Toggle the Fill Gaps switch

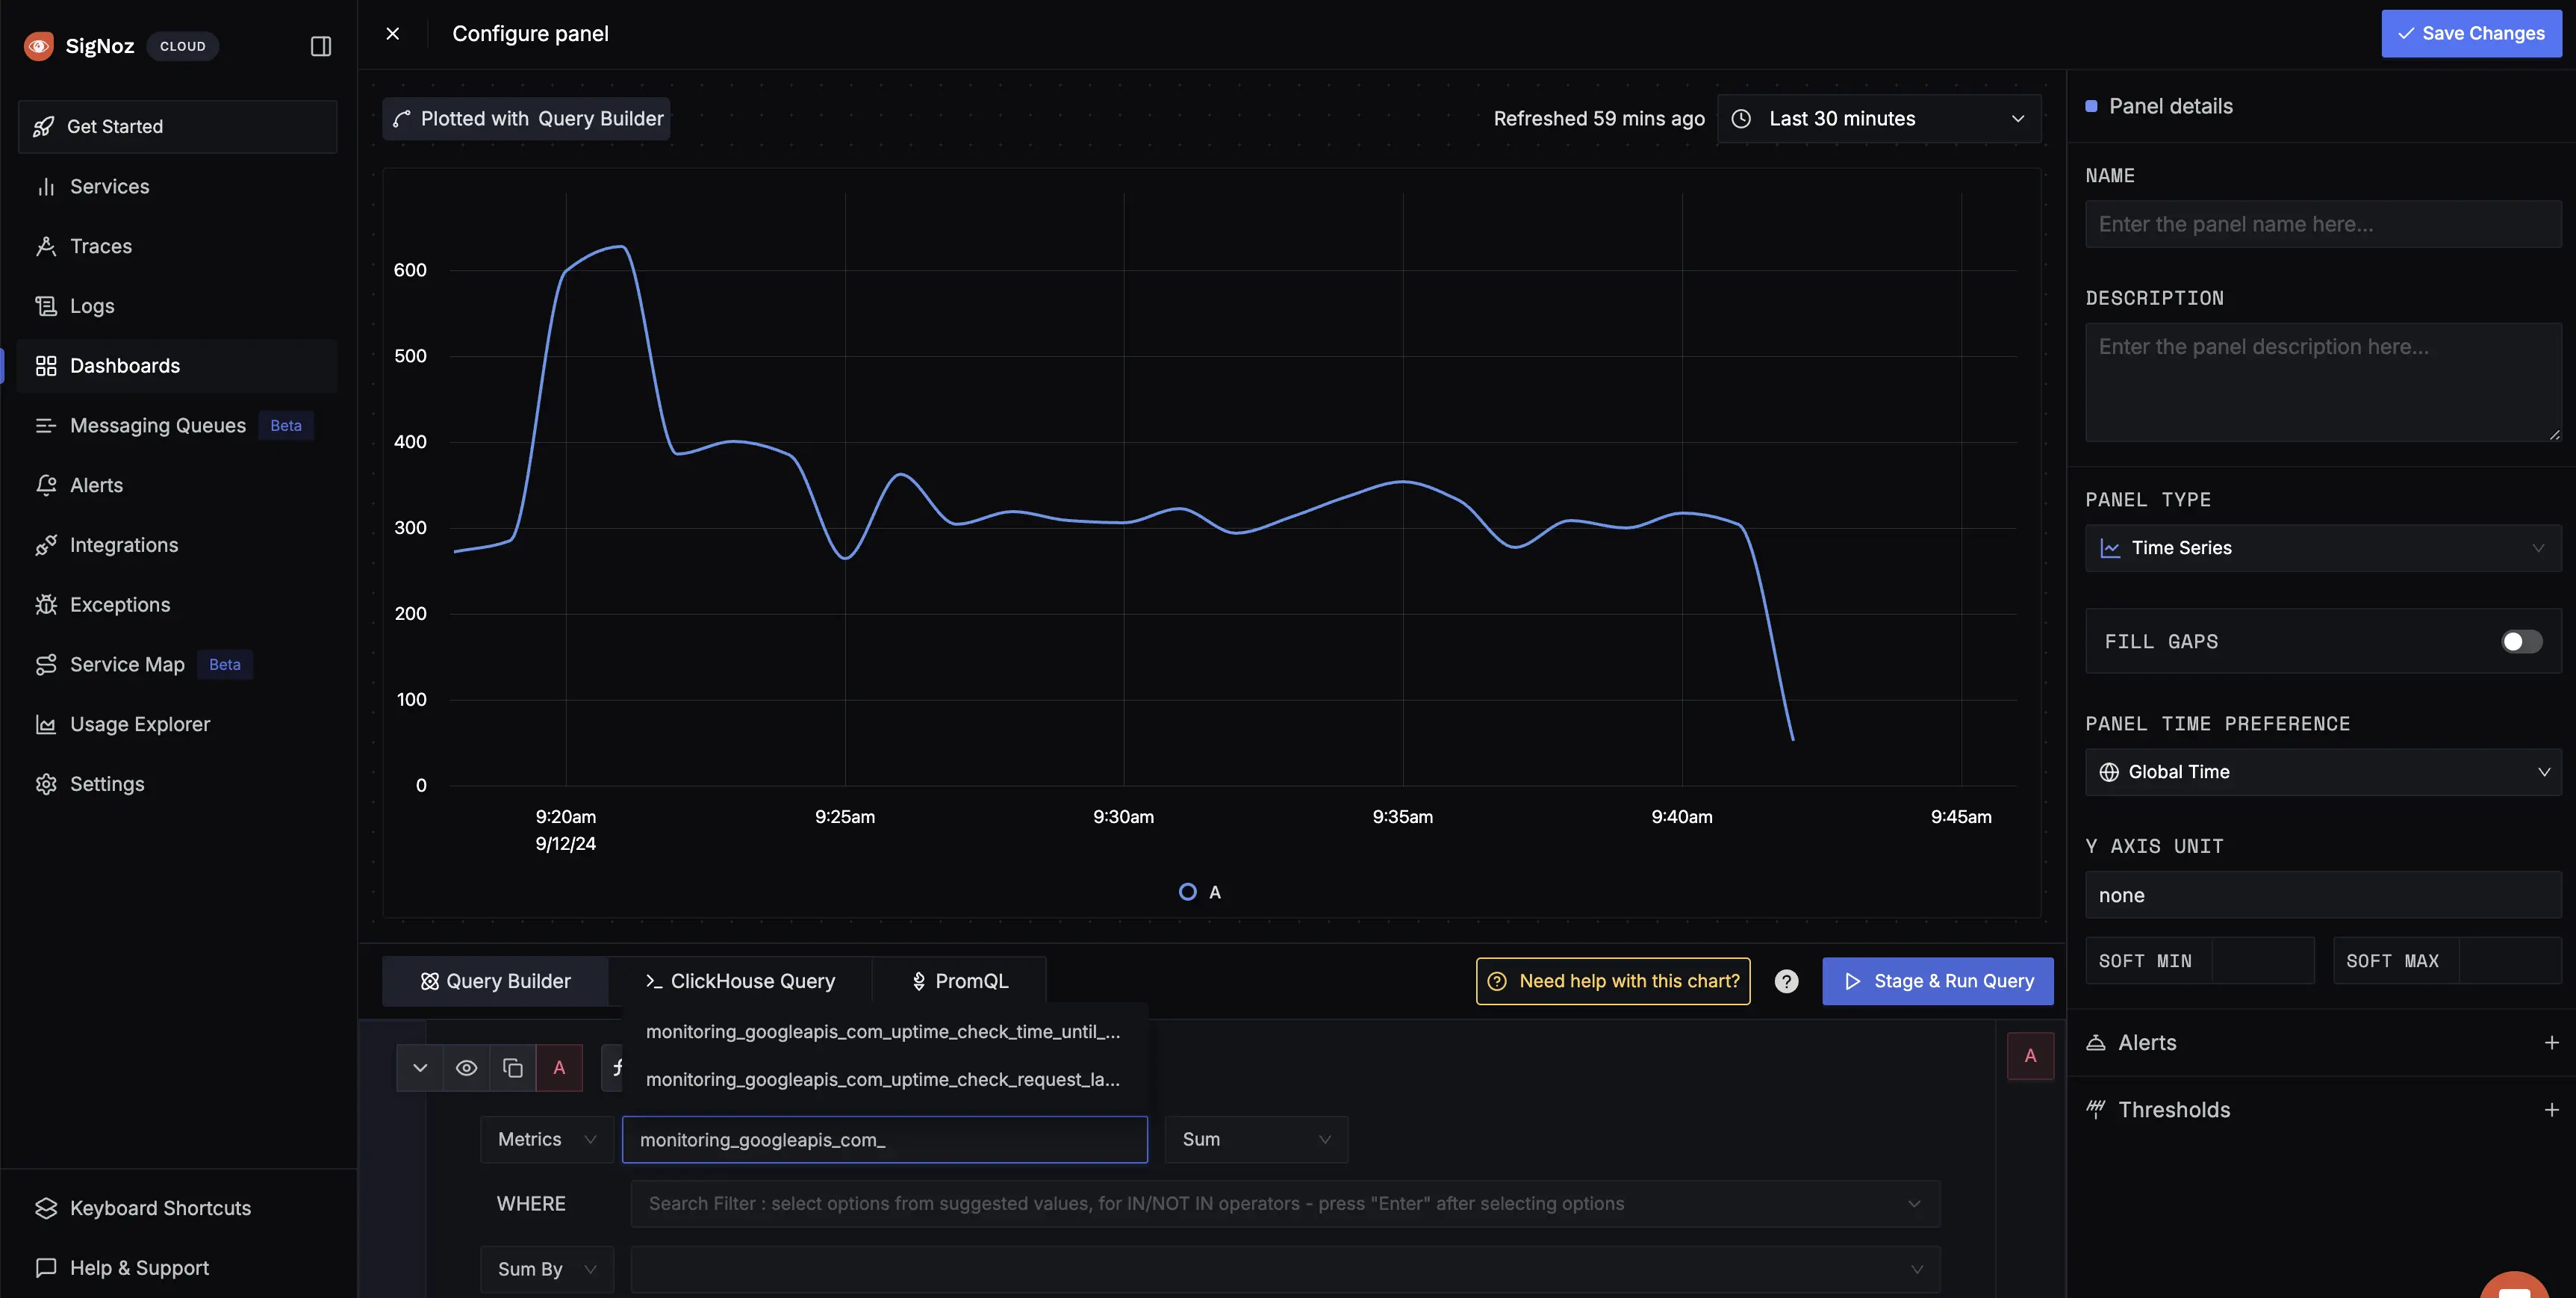2521,641
